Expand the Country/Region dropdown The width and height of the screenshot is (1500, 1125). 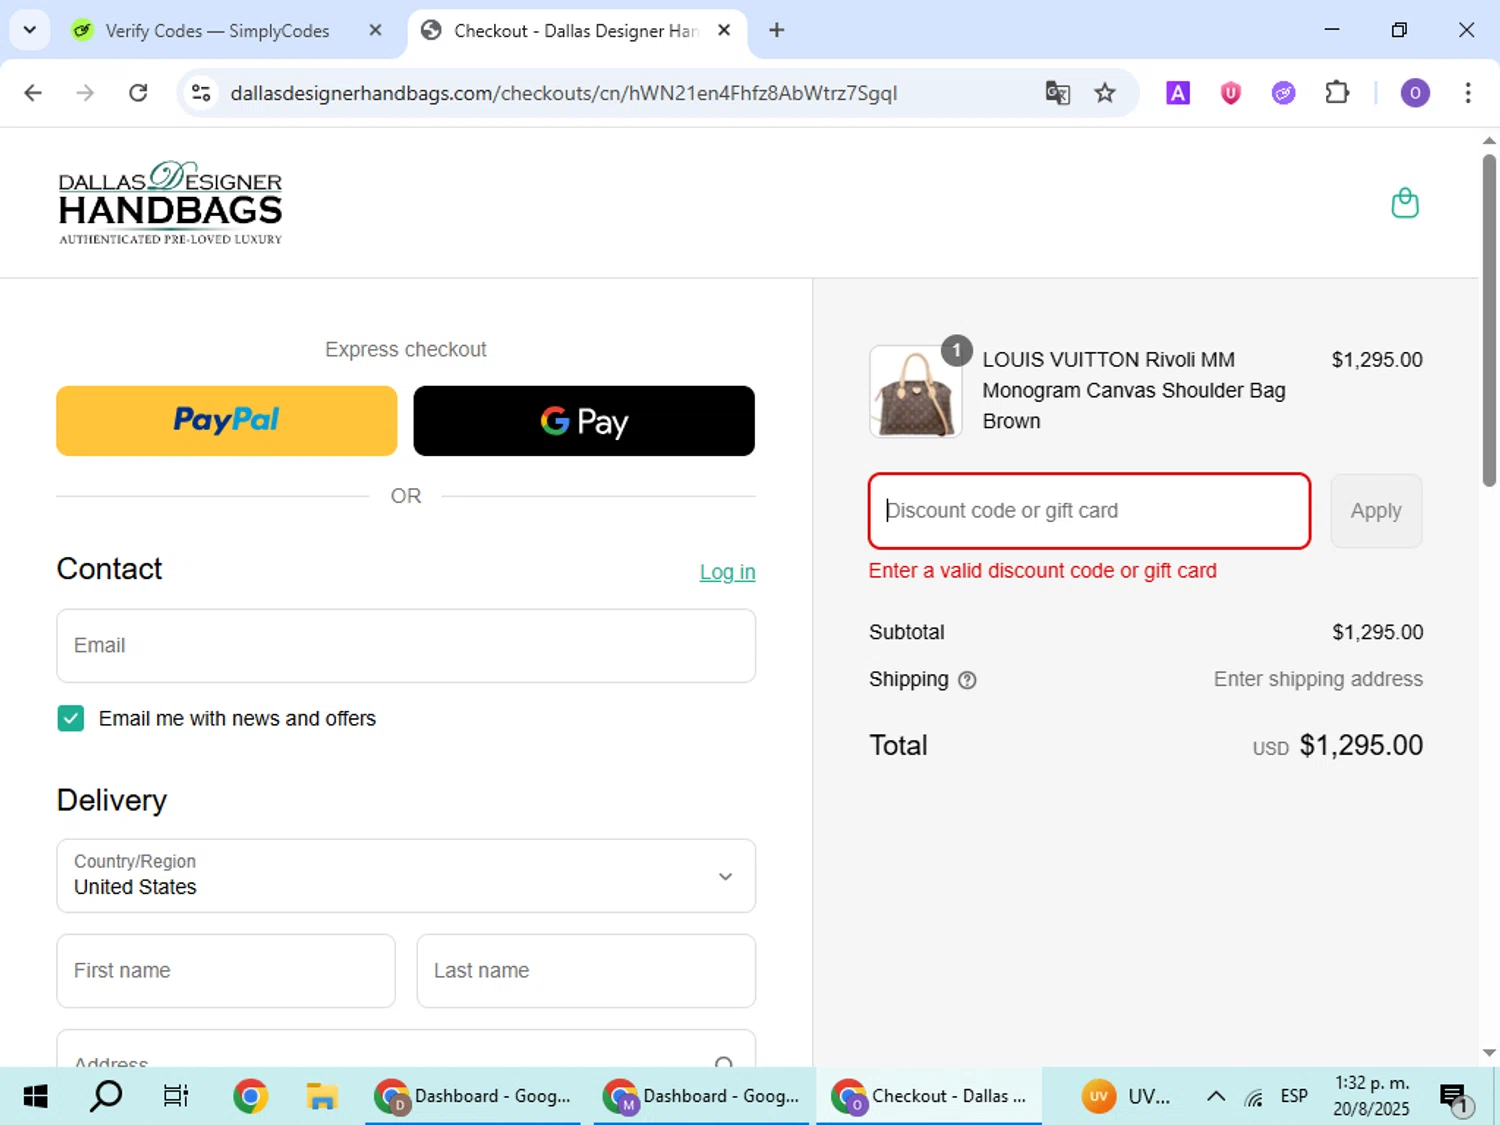point(406,876)
